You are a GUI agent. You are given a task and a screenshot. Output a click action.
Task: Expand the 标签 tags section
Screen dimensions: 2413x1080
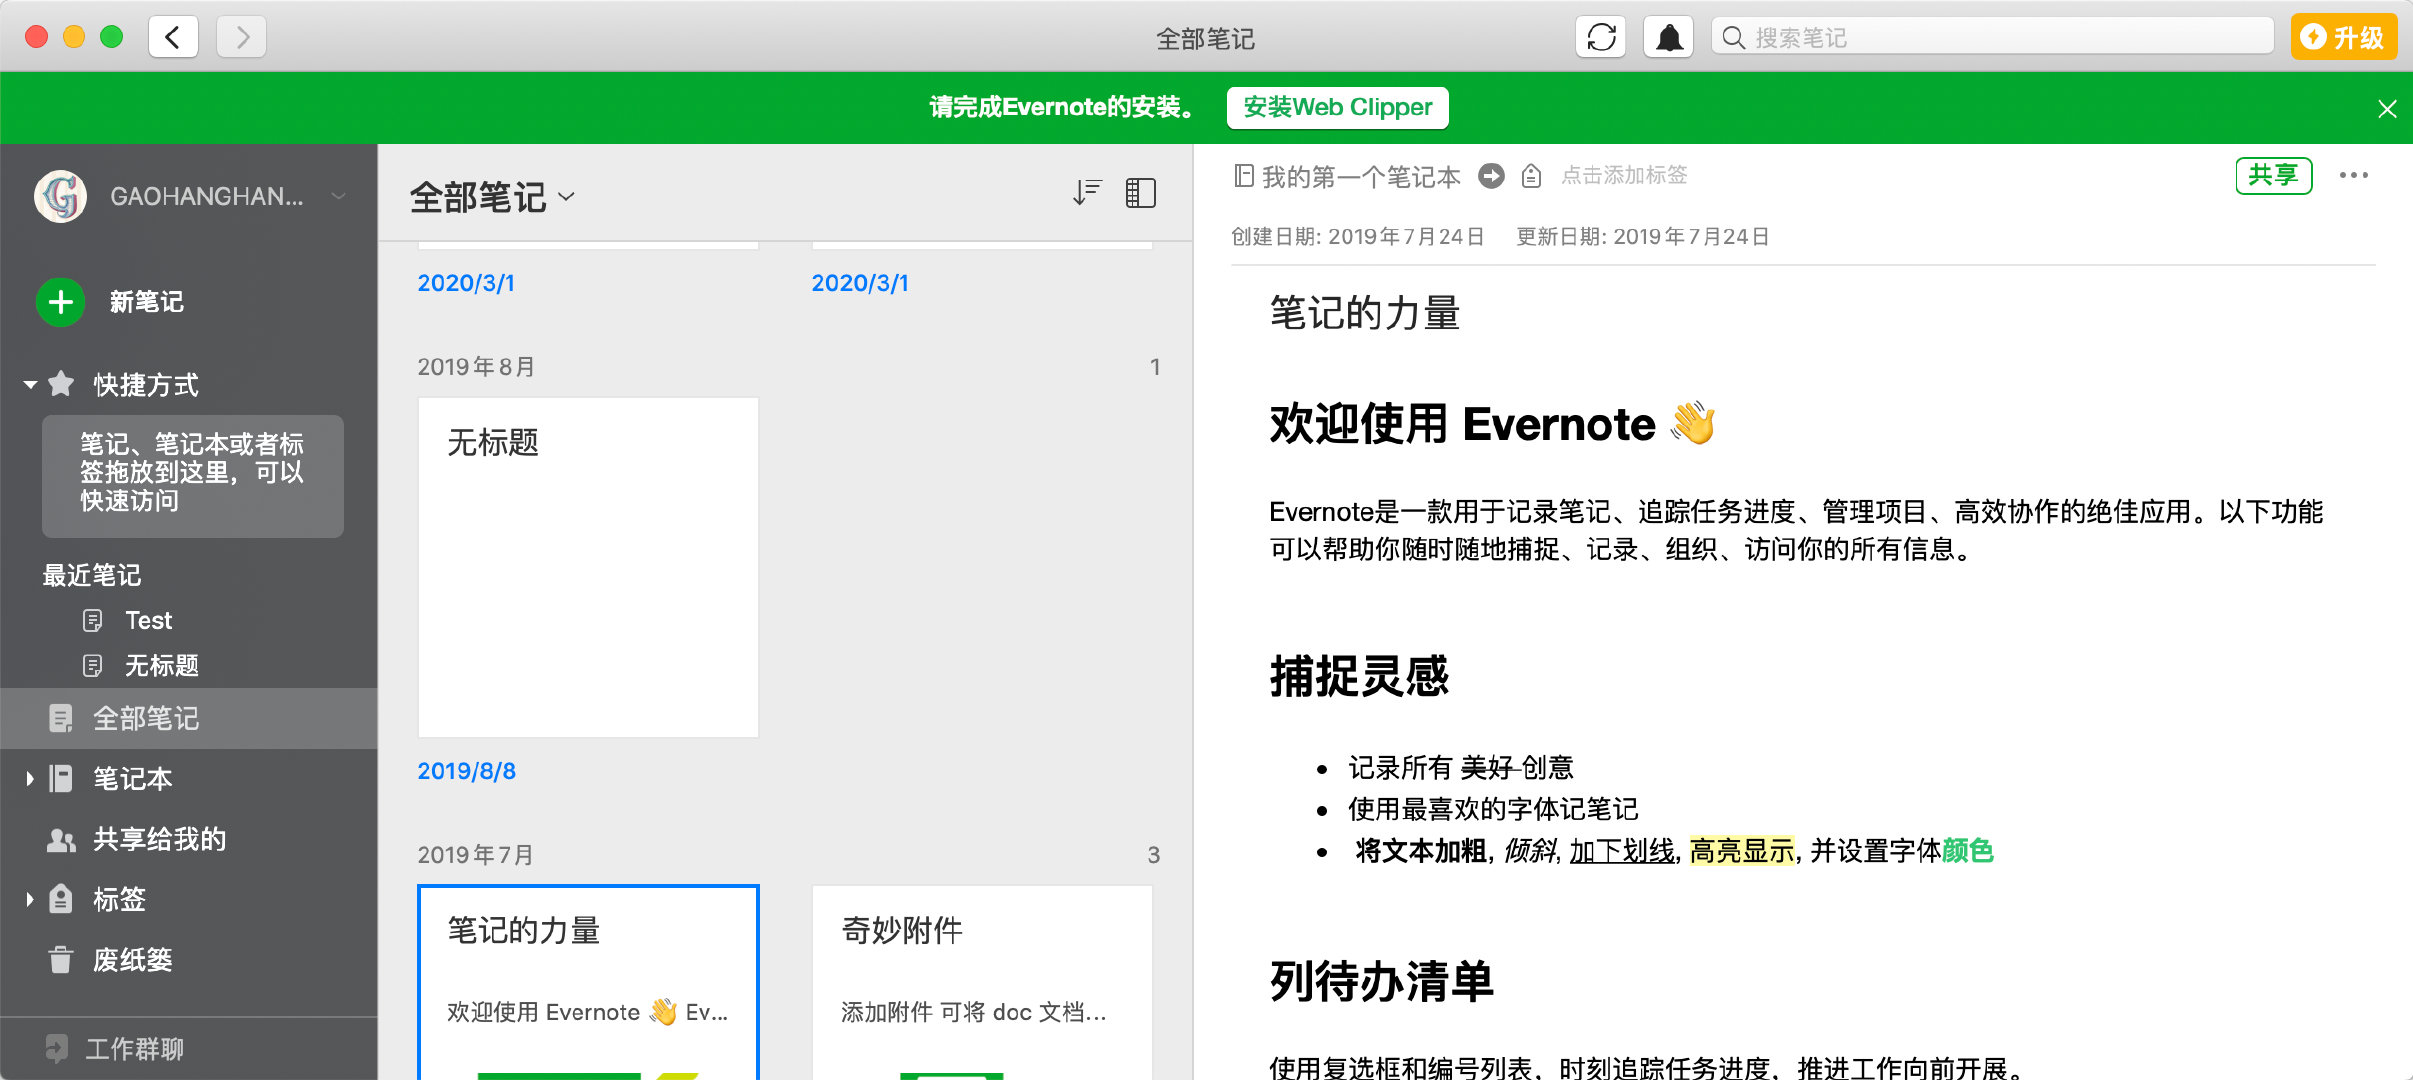click(x=29, y=899)
